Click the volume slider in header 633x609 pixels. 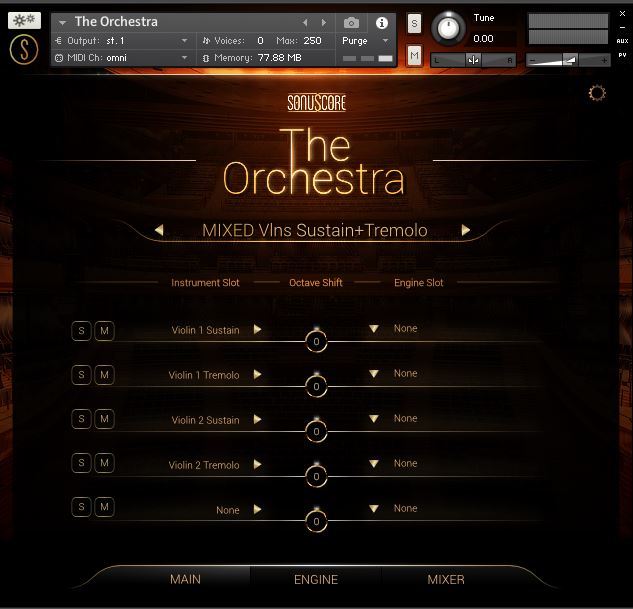(x=568, y=60)
